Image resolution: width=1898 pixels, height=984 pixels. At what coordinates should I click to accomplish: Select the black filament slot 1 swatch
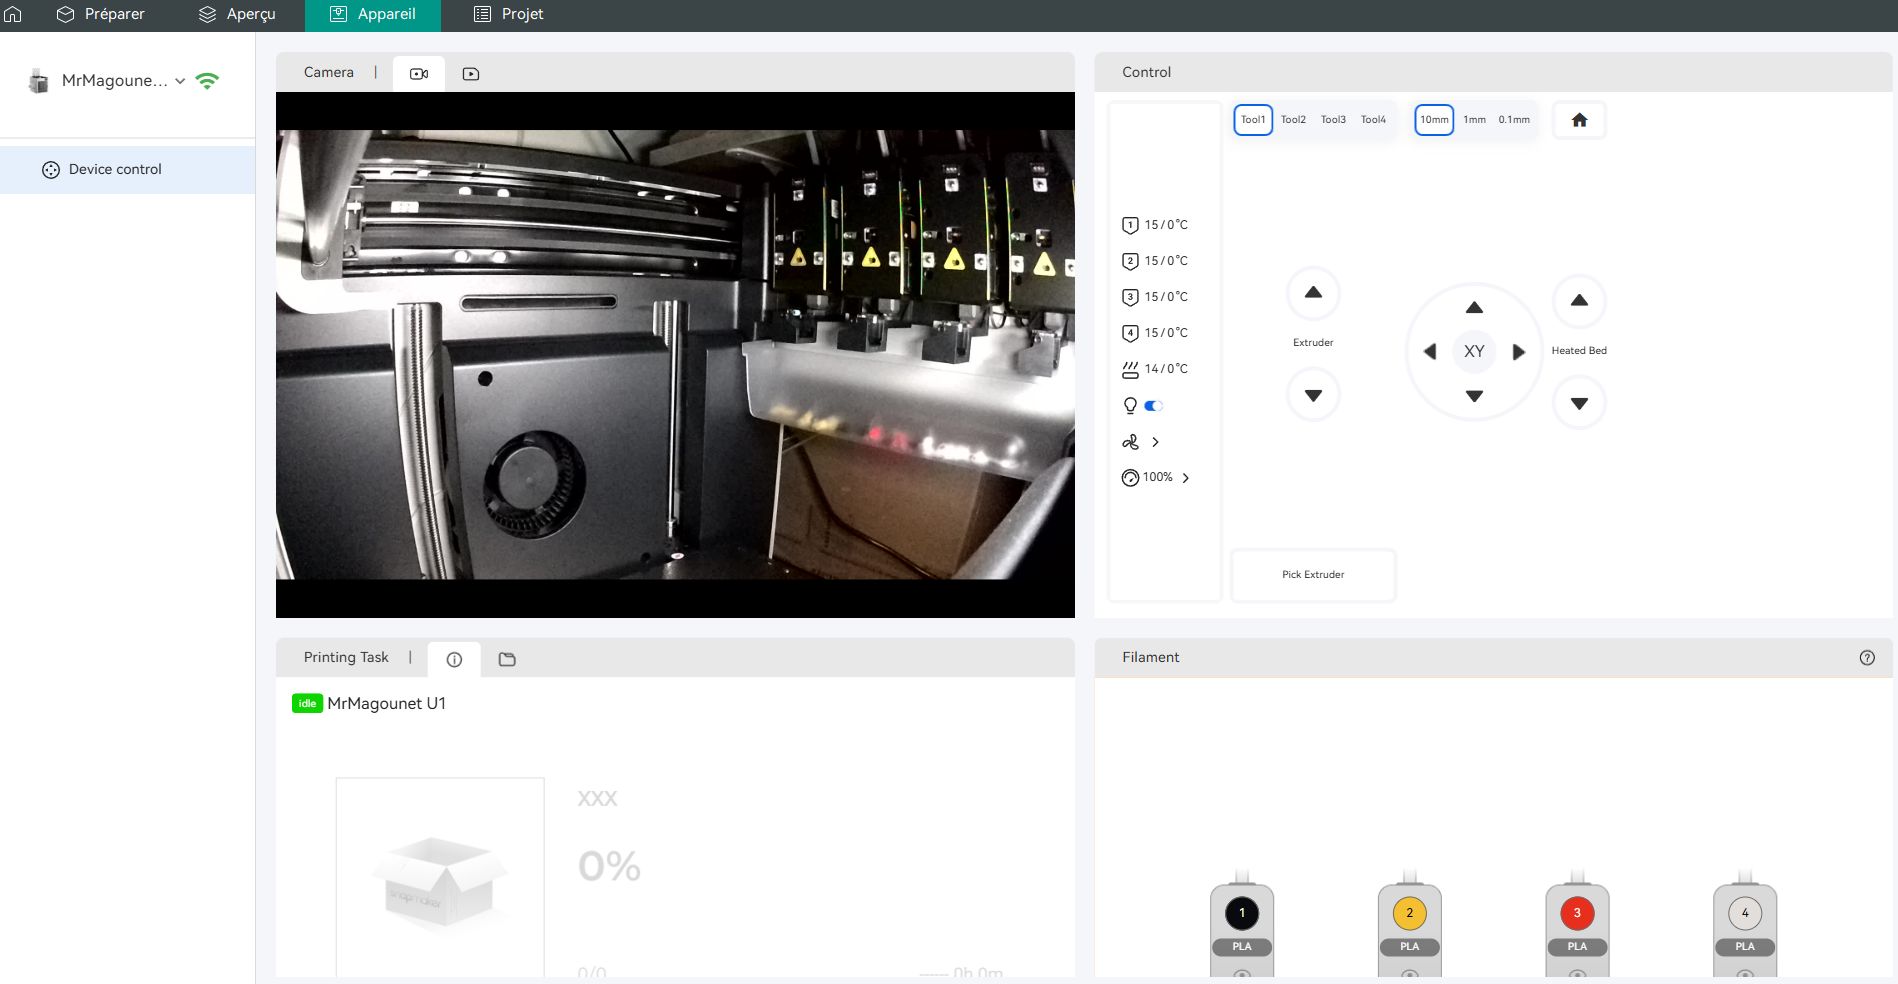point(1242,913)
